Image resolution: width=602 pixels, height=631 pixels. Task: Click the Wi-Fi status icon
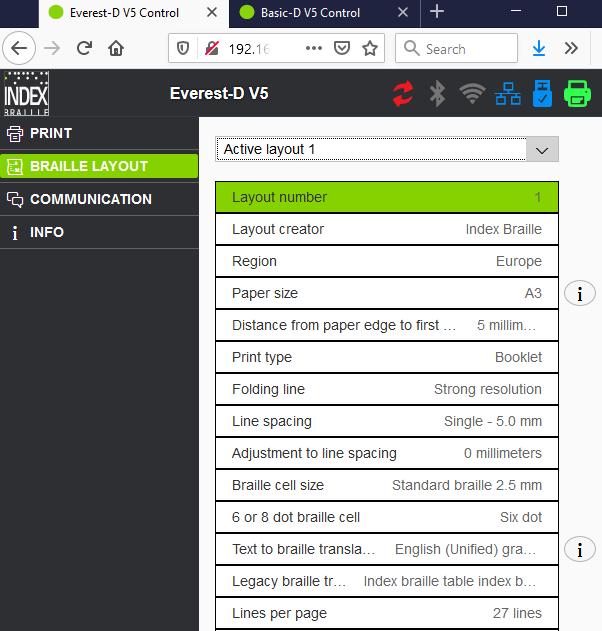pos(472,94)
